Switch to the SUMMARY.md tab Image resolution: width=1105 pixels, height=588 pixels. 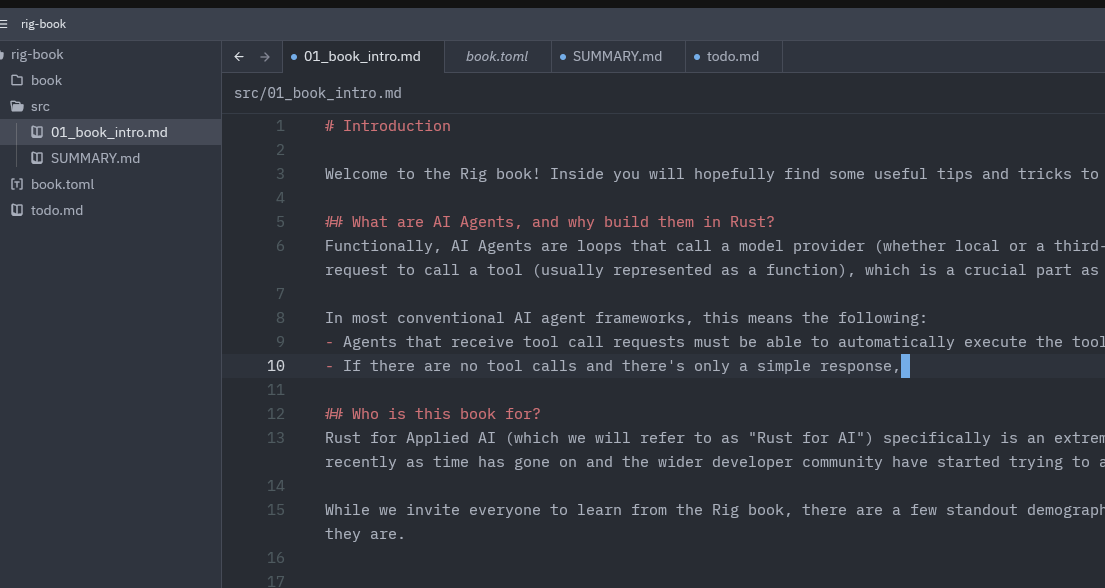point(617,56)
